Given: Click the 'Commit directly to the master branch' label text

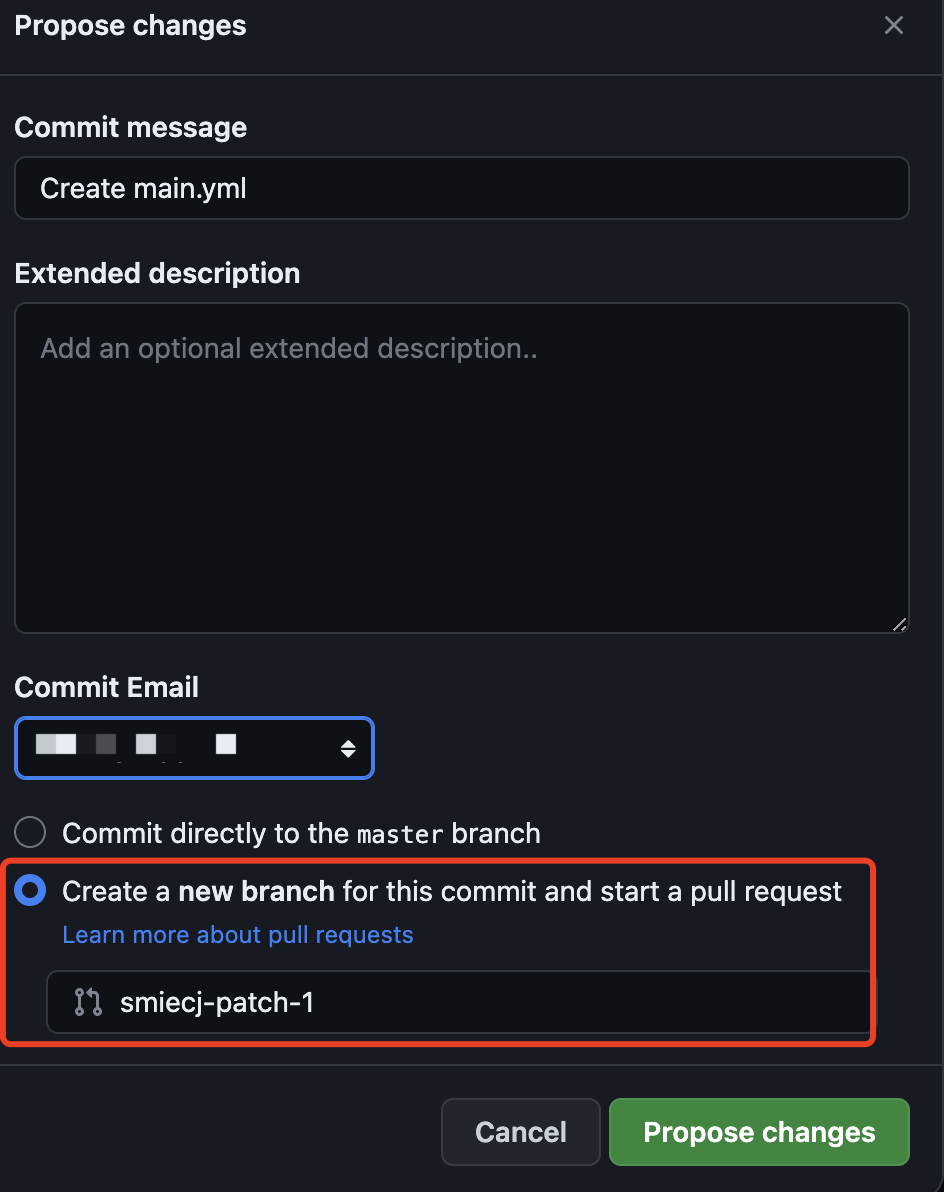Looking at the screenshot, I should 301,833.
